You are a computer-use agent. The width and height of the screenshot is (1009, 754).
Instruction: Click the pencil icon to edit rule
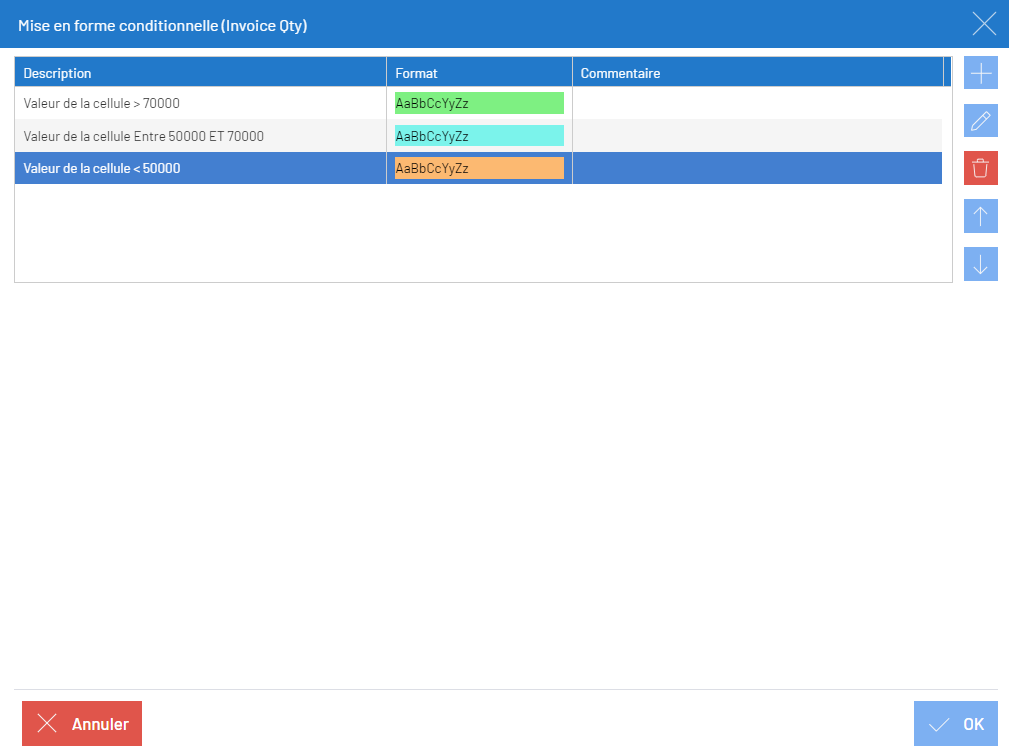(x=980, y=120)
